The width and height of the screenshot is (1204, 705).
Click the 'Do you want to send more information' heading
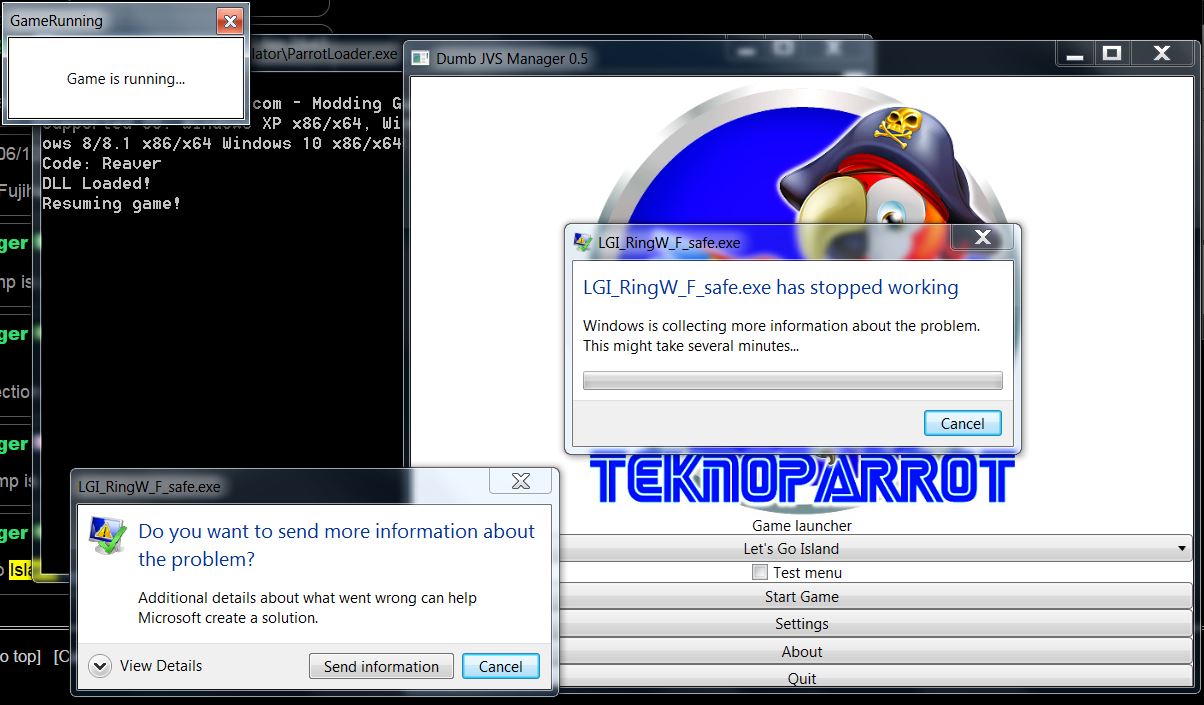(x=336, y=545)
